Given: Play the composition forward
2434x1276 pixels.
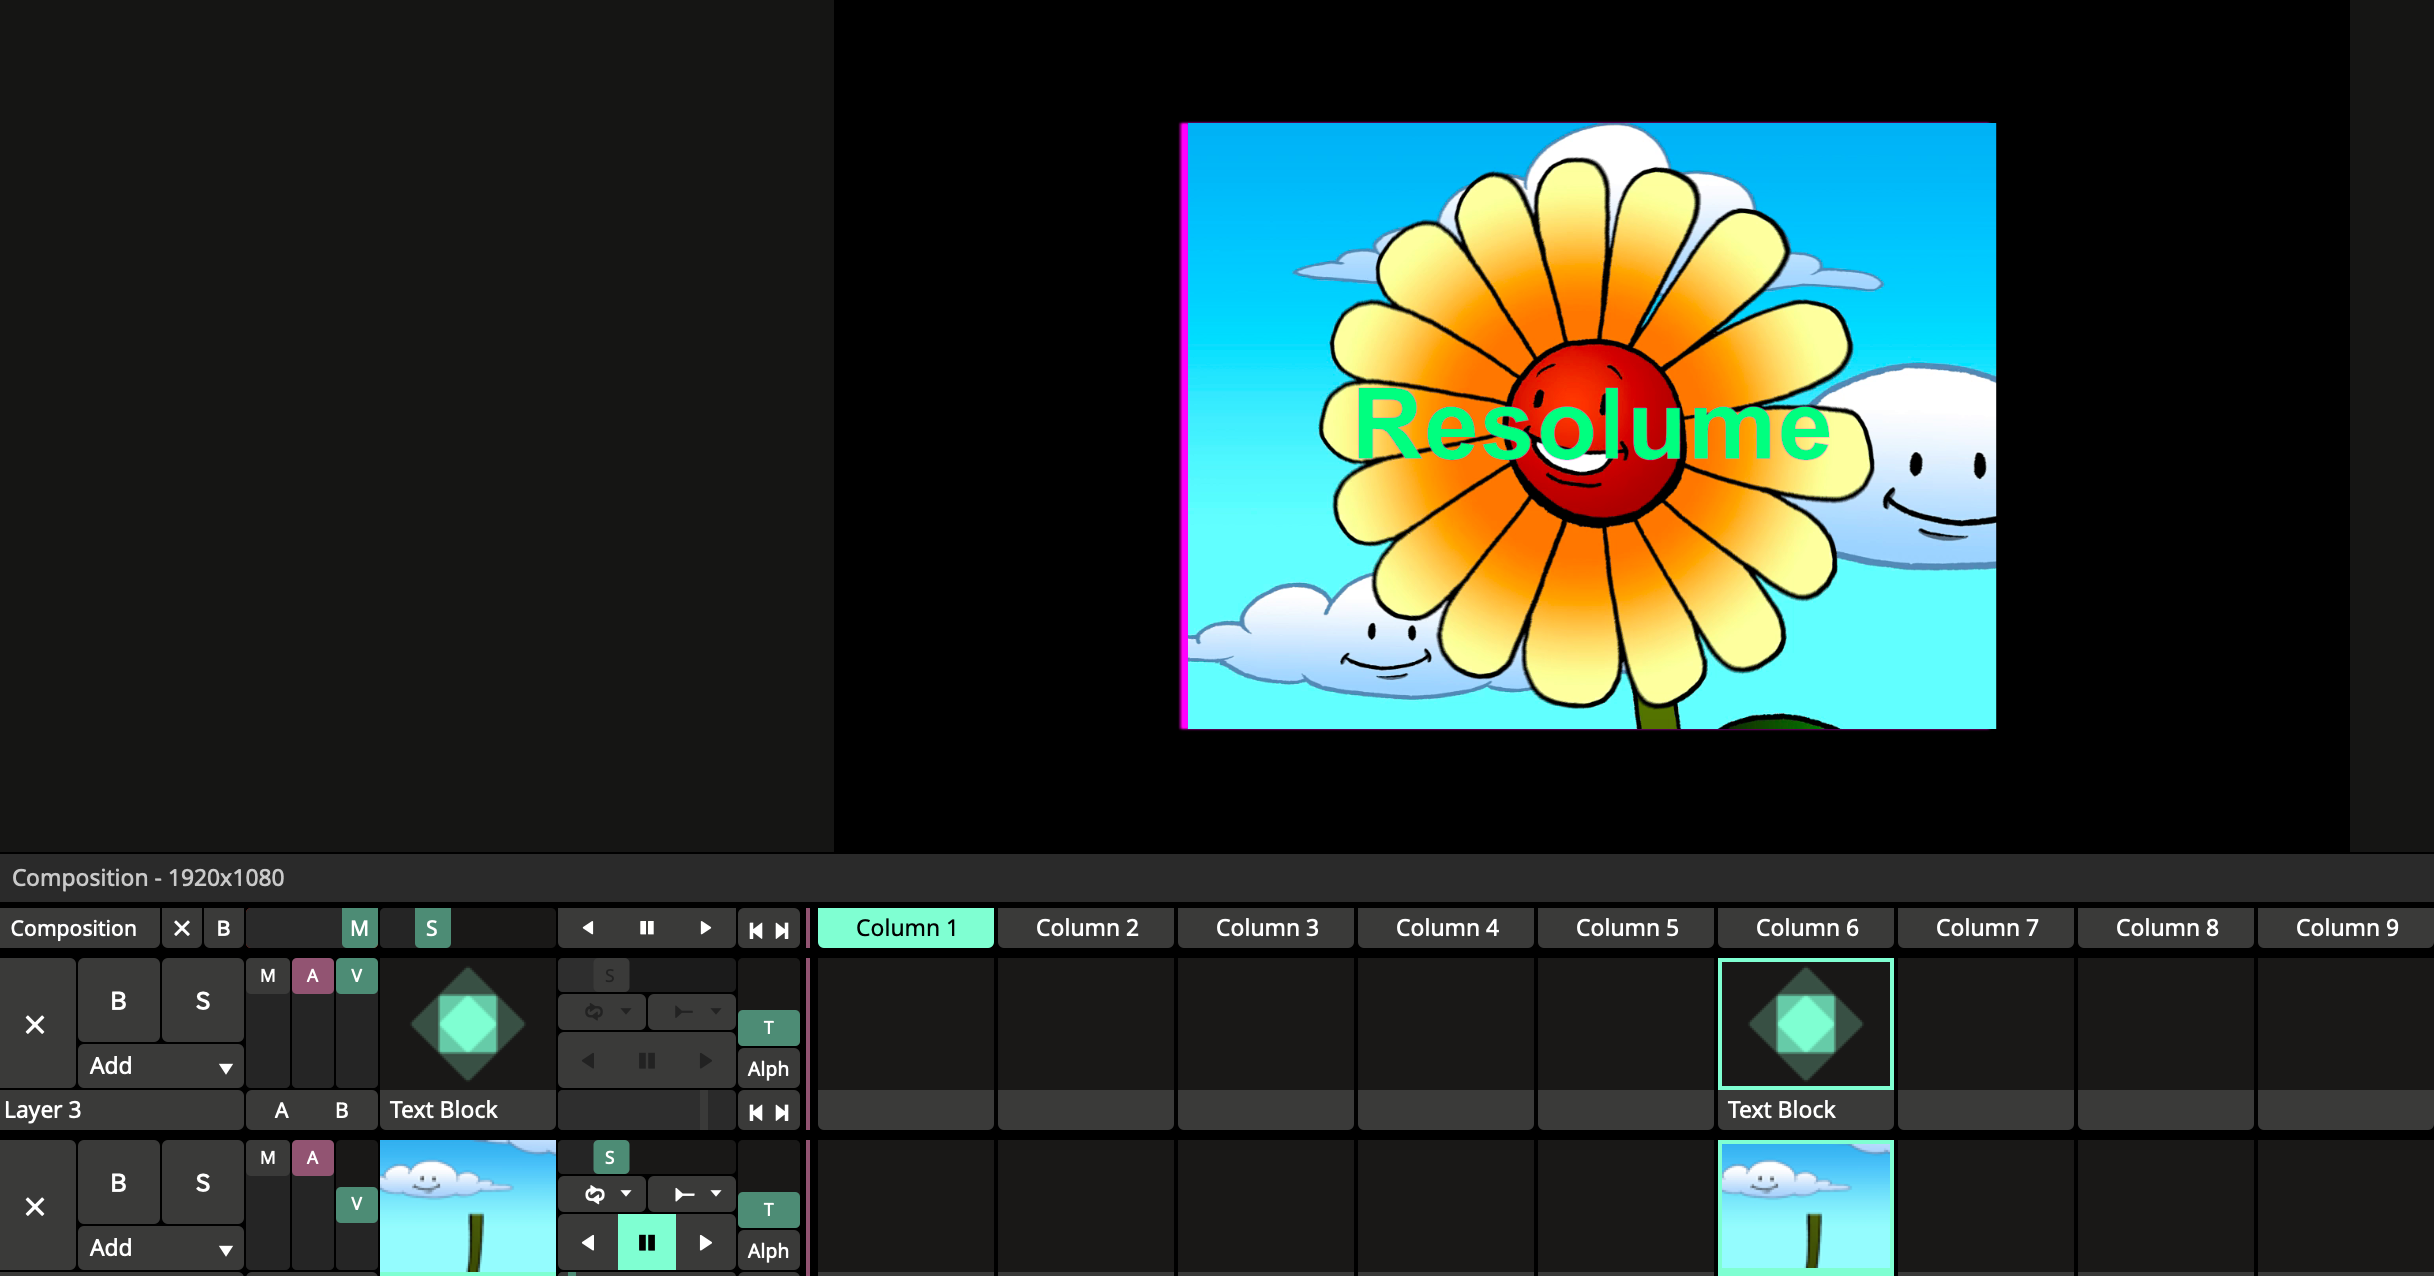Looking at the screenshot, I should click(x=705, y=928).
